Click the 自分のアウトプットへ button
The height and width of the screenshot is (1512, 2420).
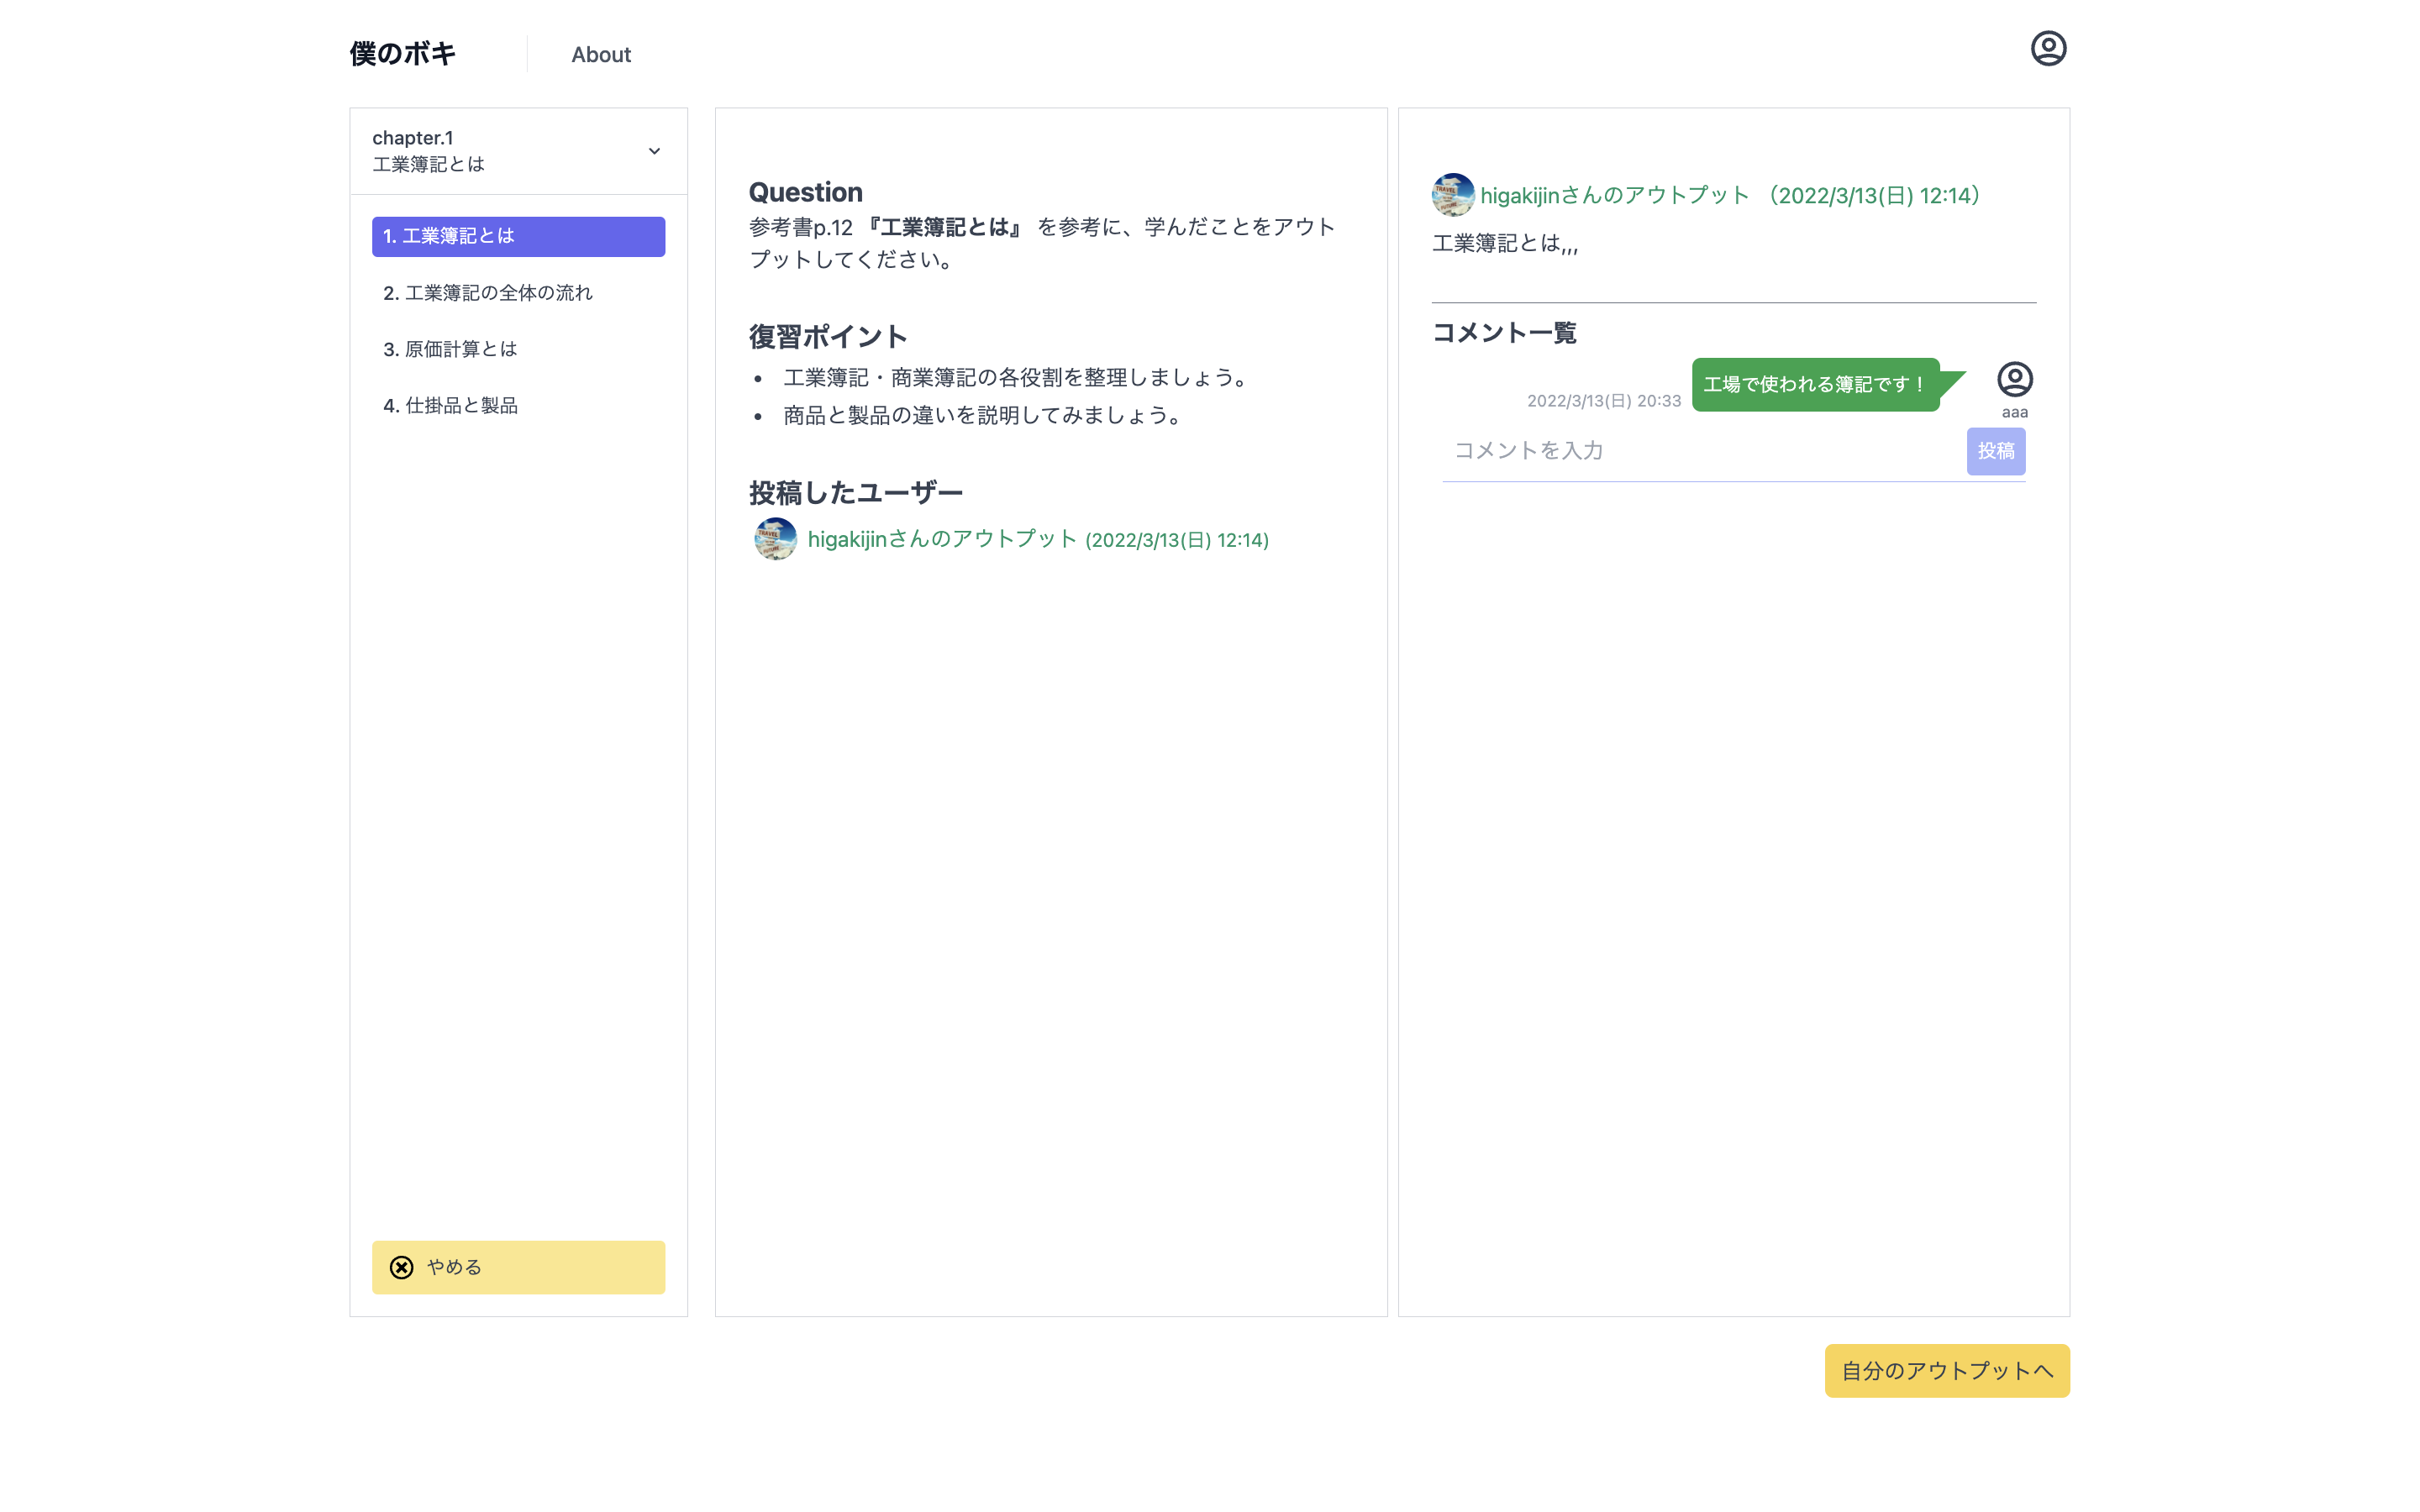[1945, 1371]
